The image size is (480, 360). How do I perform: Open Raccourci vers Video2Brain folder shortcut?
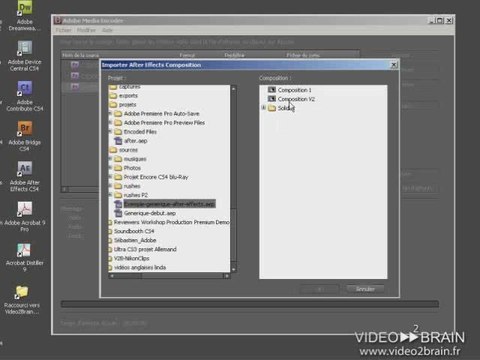click(x=22, y=300)
